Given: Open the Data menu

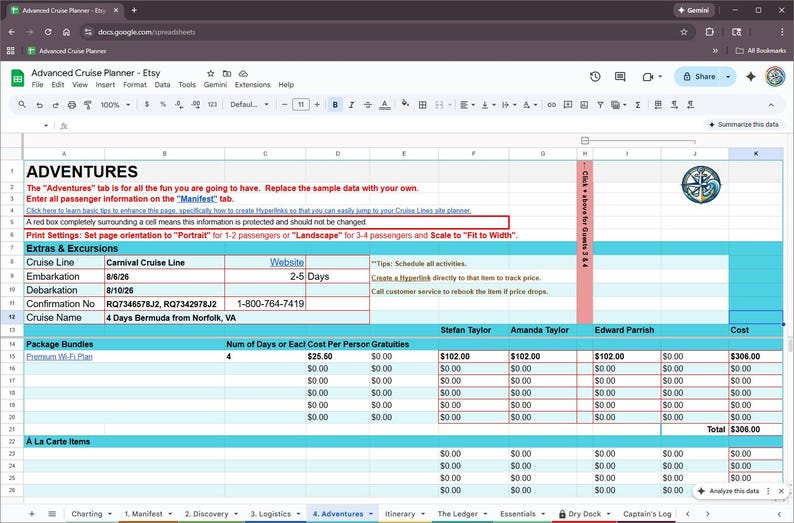Looking at the screenshot, I should coord(163,85).
